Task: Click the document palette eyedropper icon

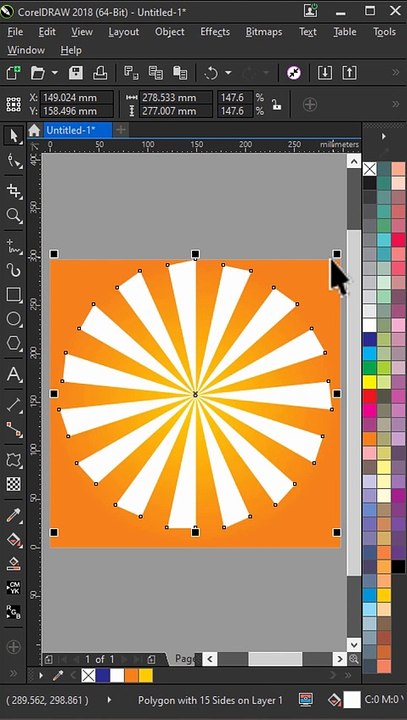Action: pos(58,675)
